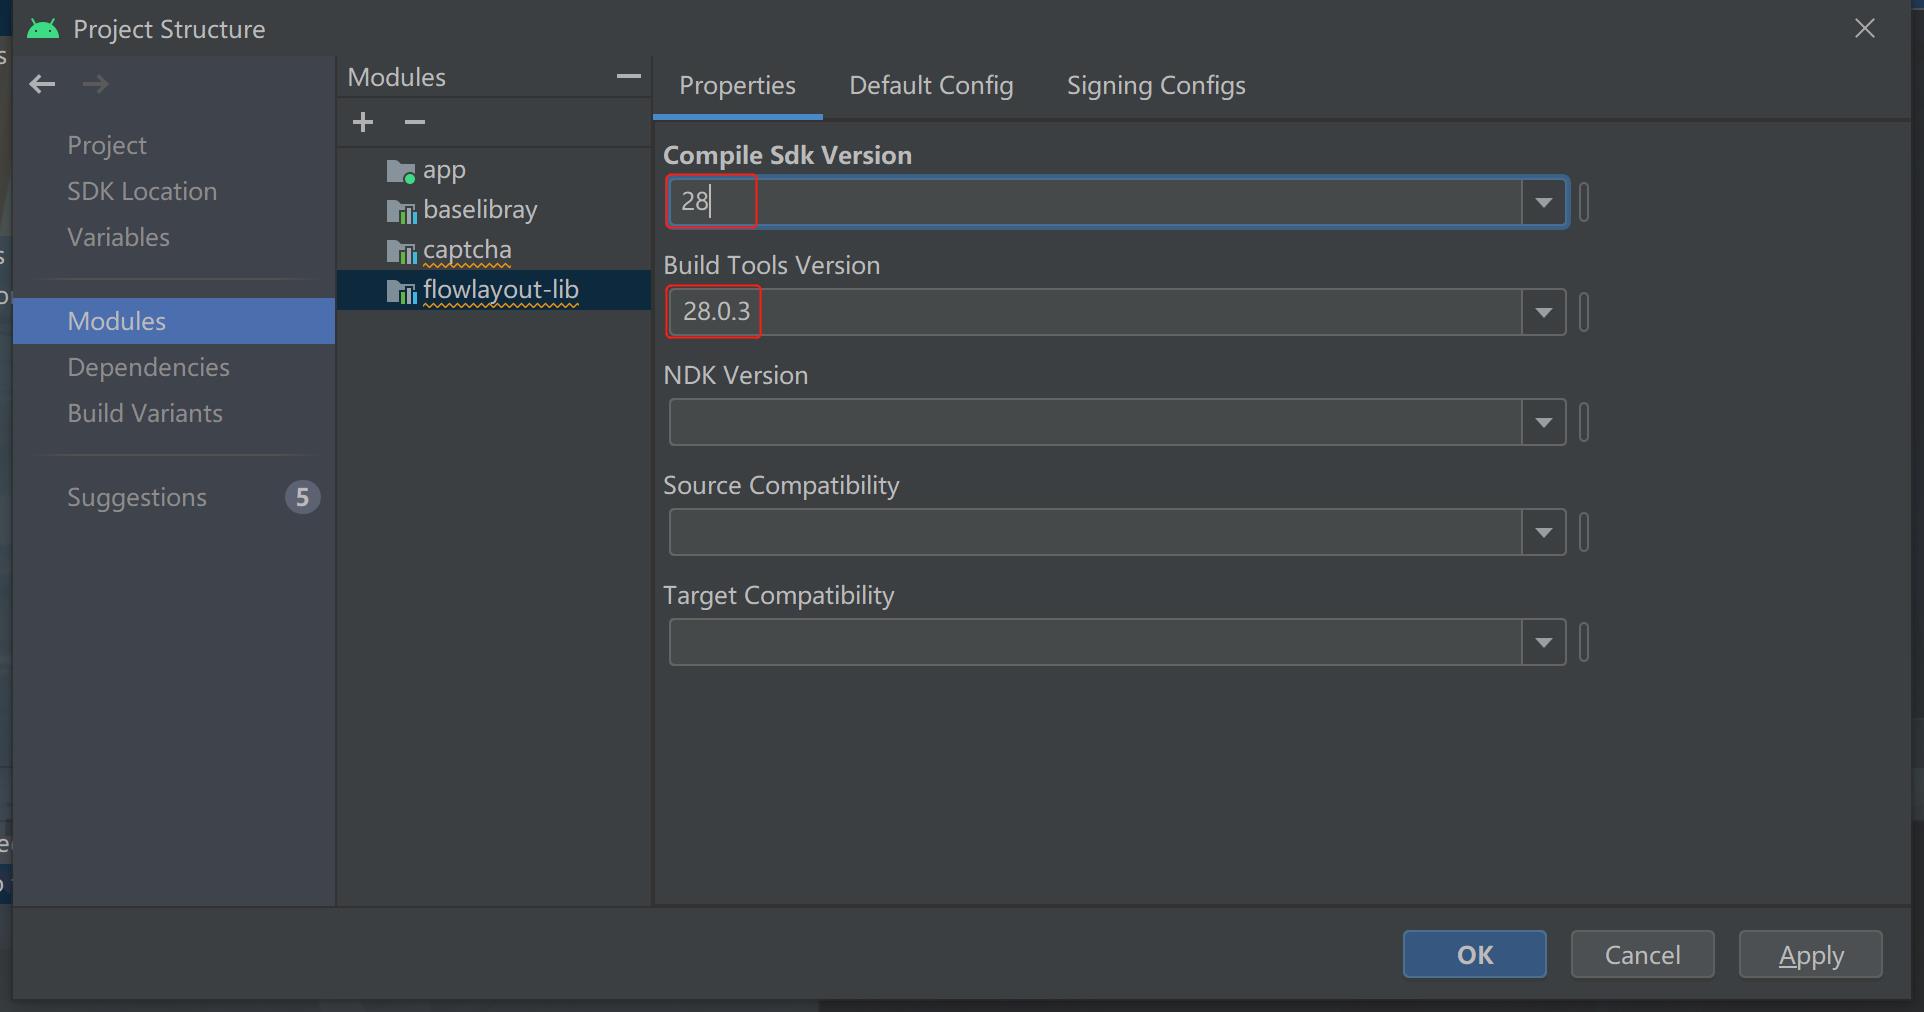Click the captcha library icon

point(401,251)
